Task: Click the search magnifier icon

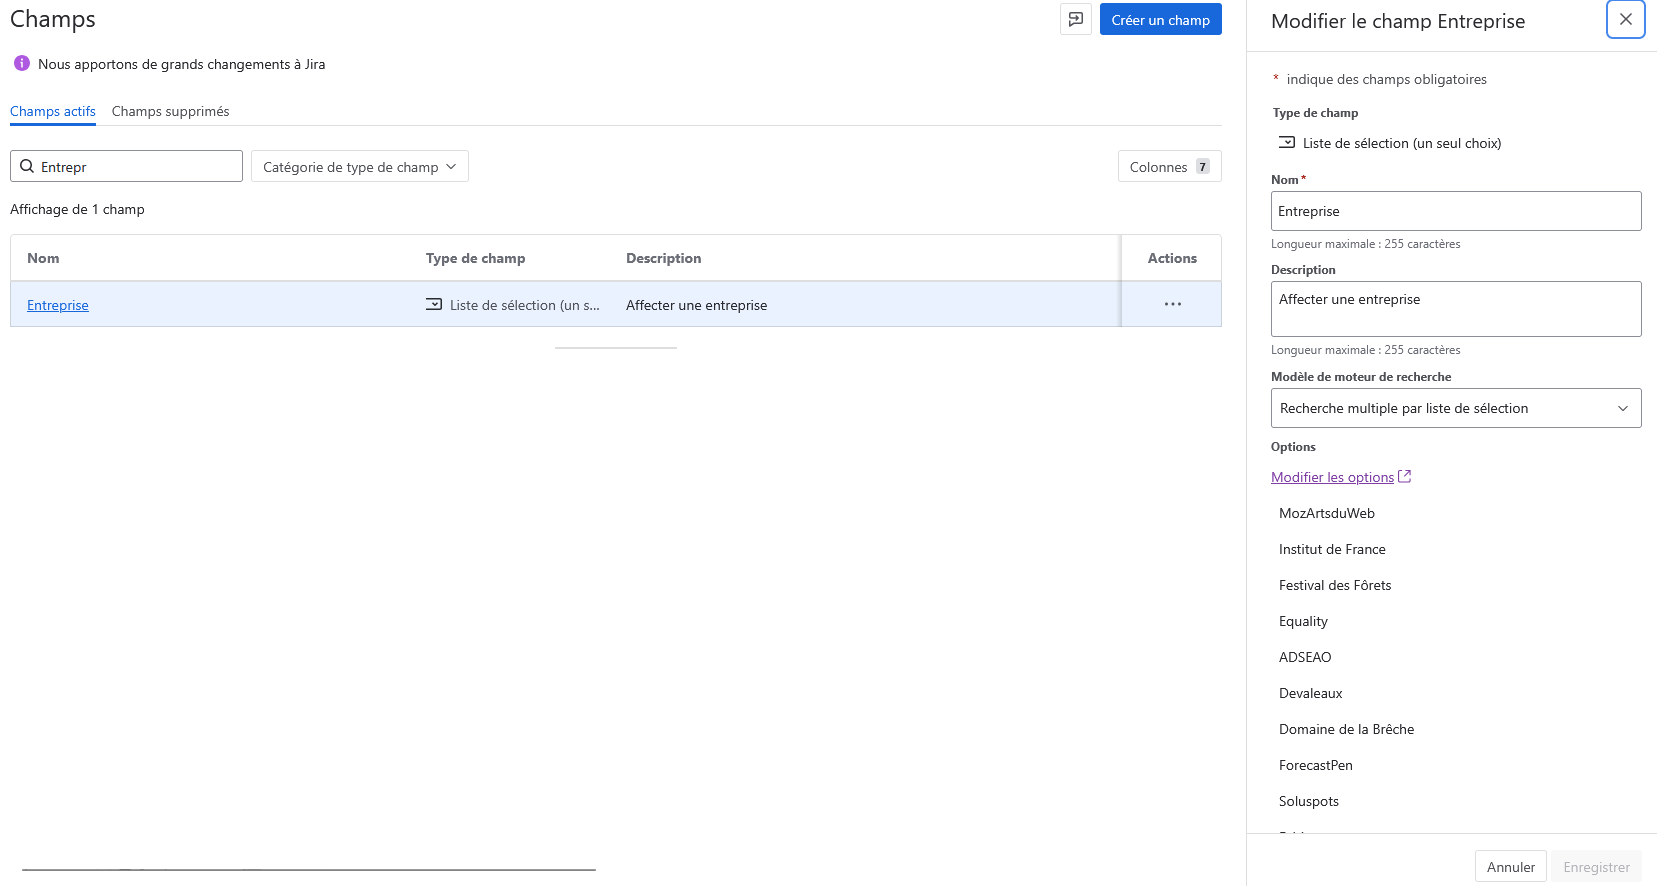Action: tap(27, 167)
